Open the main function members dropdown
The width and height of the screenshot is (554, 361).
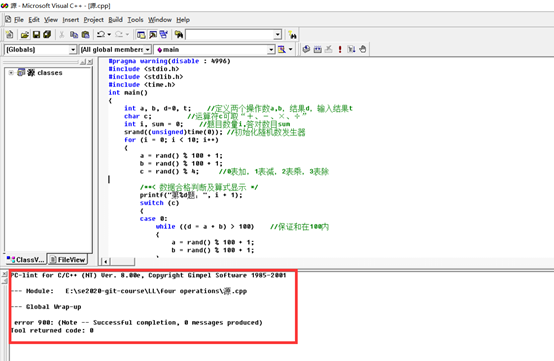pyautogui.click(x=271, y=49)
